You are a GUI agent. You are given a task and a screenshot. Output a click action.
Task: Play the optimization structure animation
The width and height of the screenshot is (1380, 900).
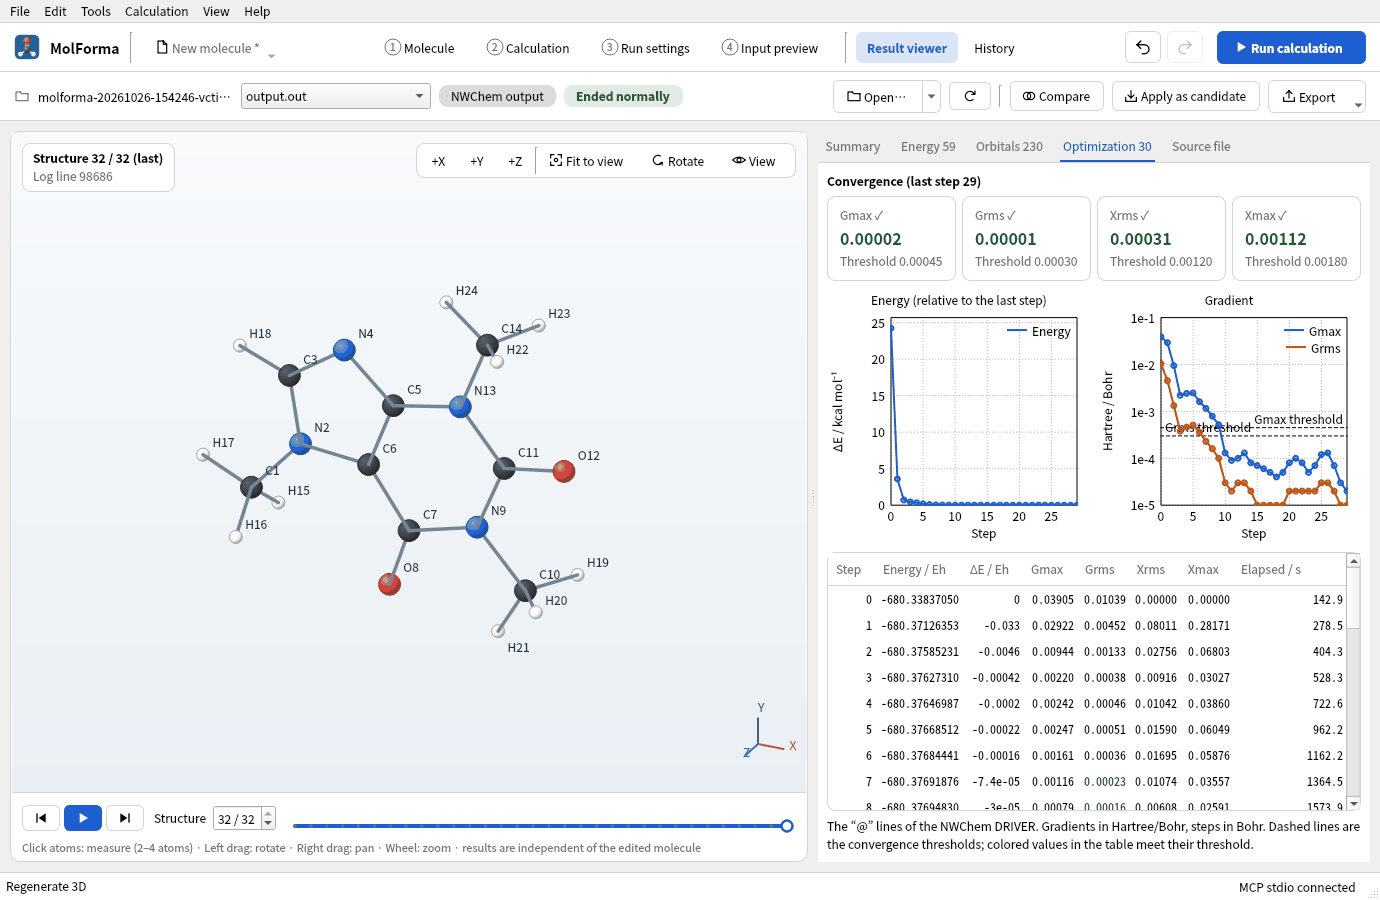click(83, 818)
